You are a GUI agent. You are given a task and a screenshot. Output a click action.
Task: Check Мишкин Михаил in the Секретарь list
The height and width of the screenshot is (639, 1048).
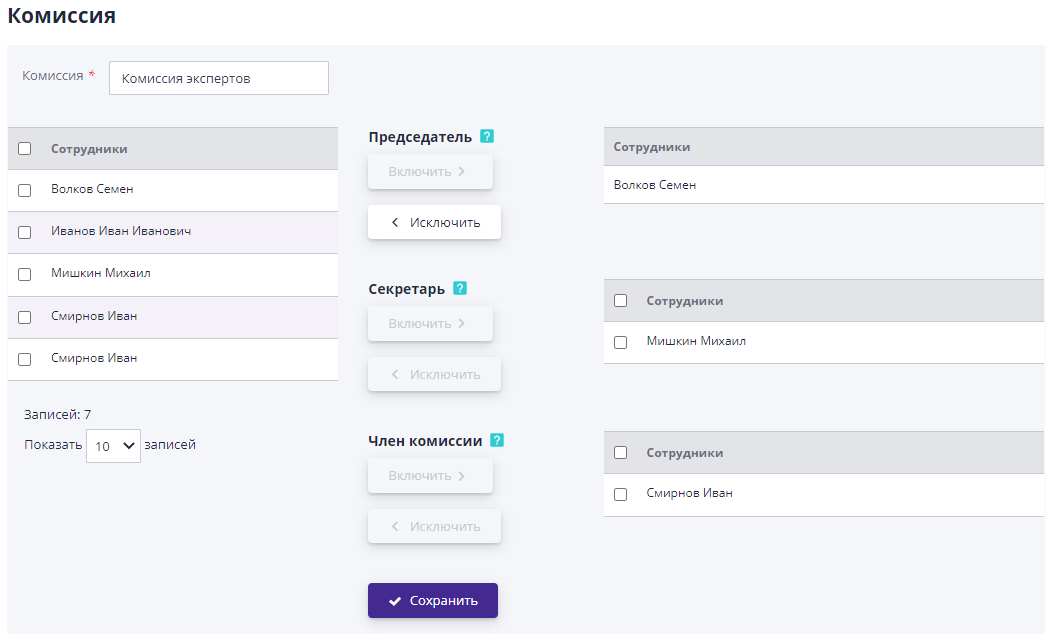620,341
